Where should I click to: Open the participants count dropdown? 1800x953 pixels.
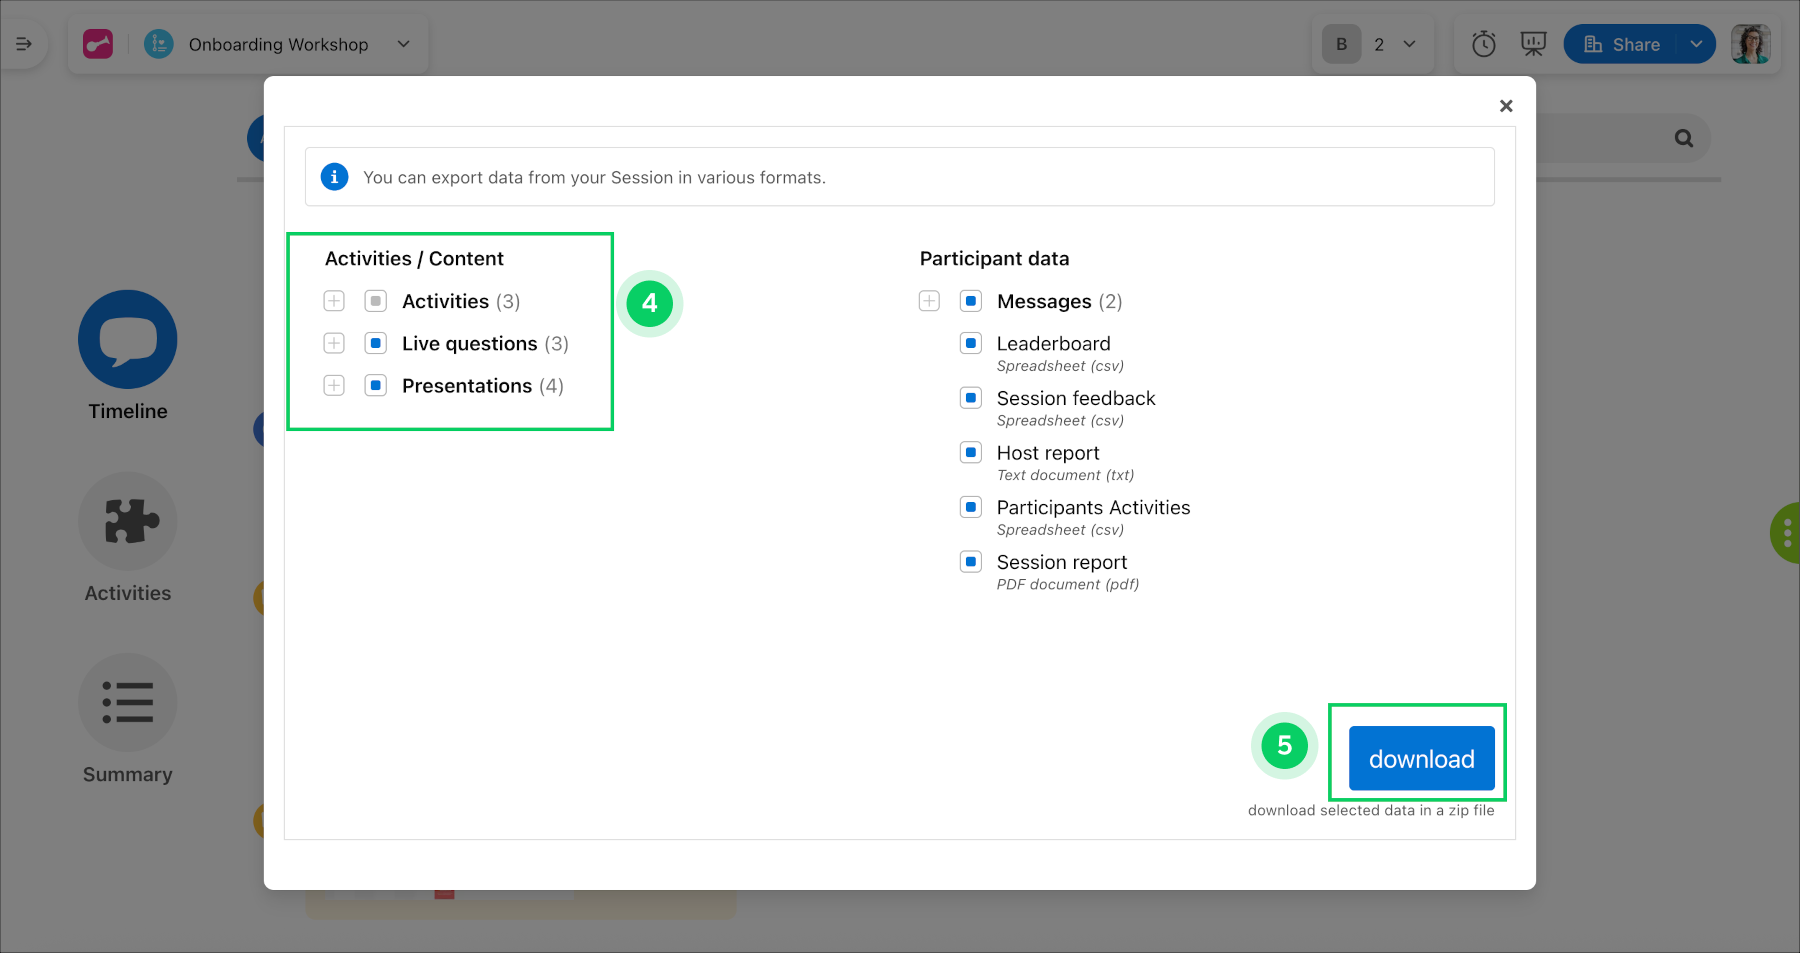pyautogui.click(x=1409, y=44)
